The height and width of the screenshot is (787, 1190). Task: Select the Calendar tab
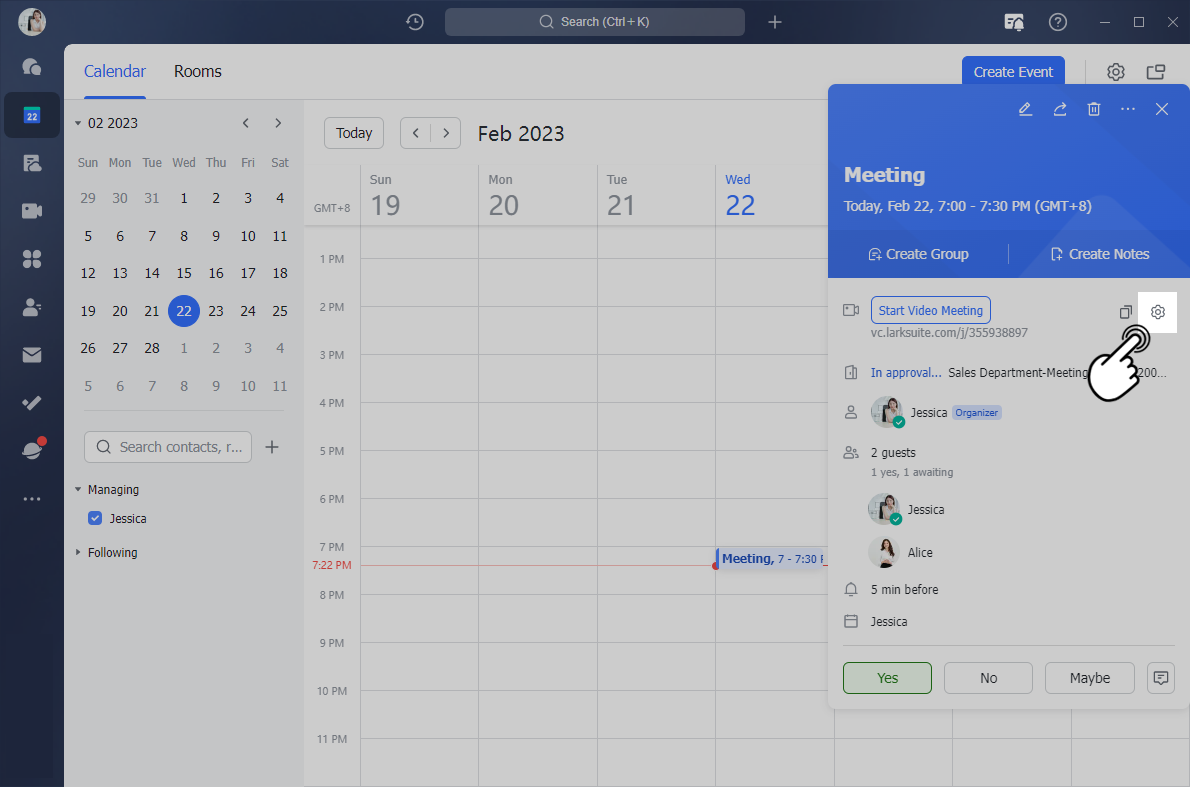pyautogui.click(x=115, y=72)
